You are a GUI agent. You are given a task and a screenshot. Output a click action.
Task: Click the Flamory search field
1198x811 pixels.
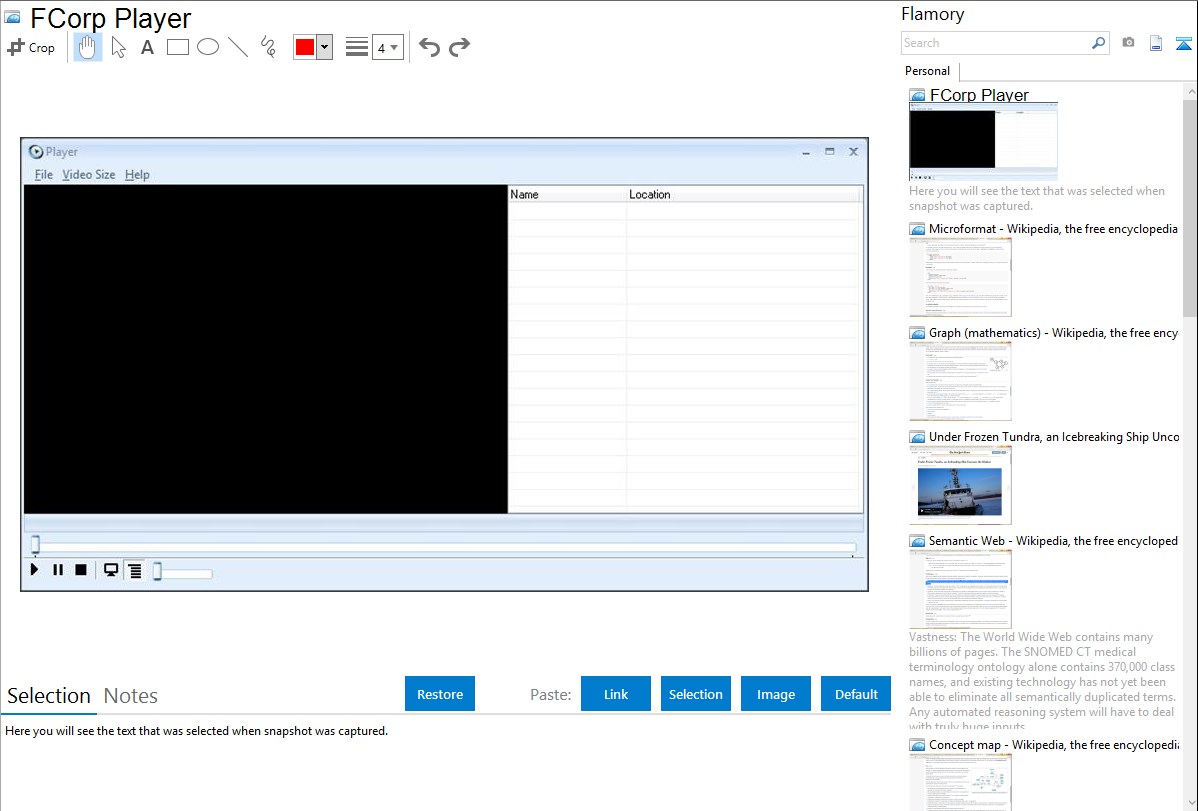point(996,43)
